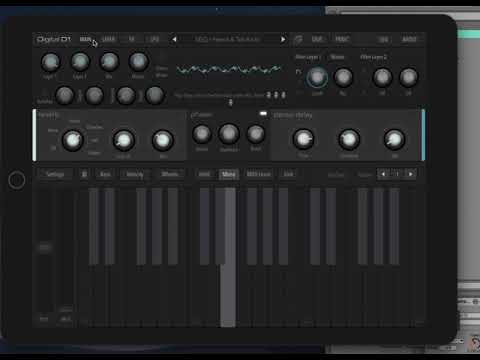480x360 pixels.
Task: Click the reverb type selector knob
Action: click(73, 140)
